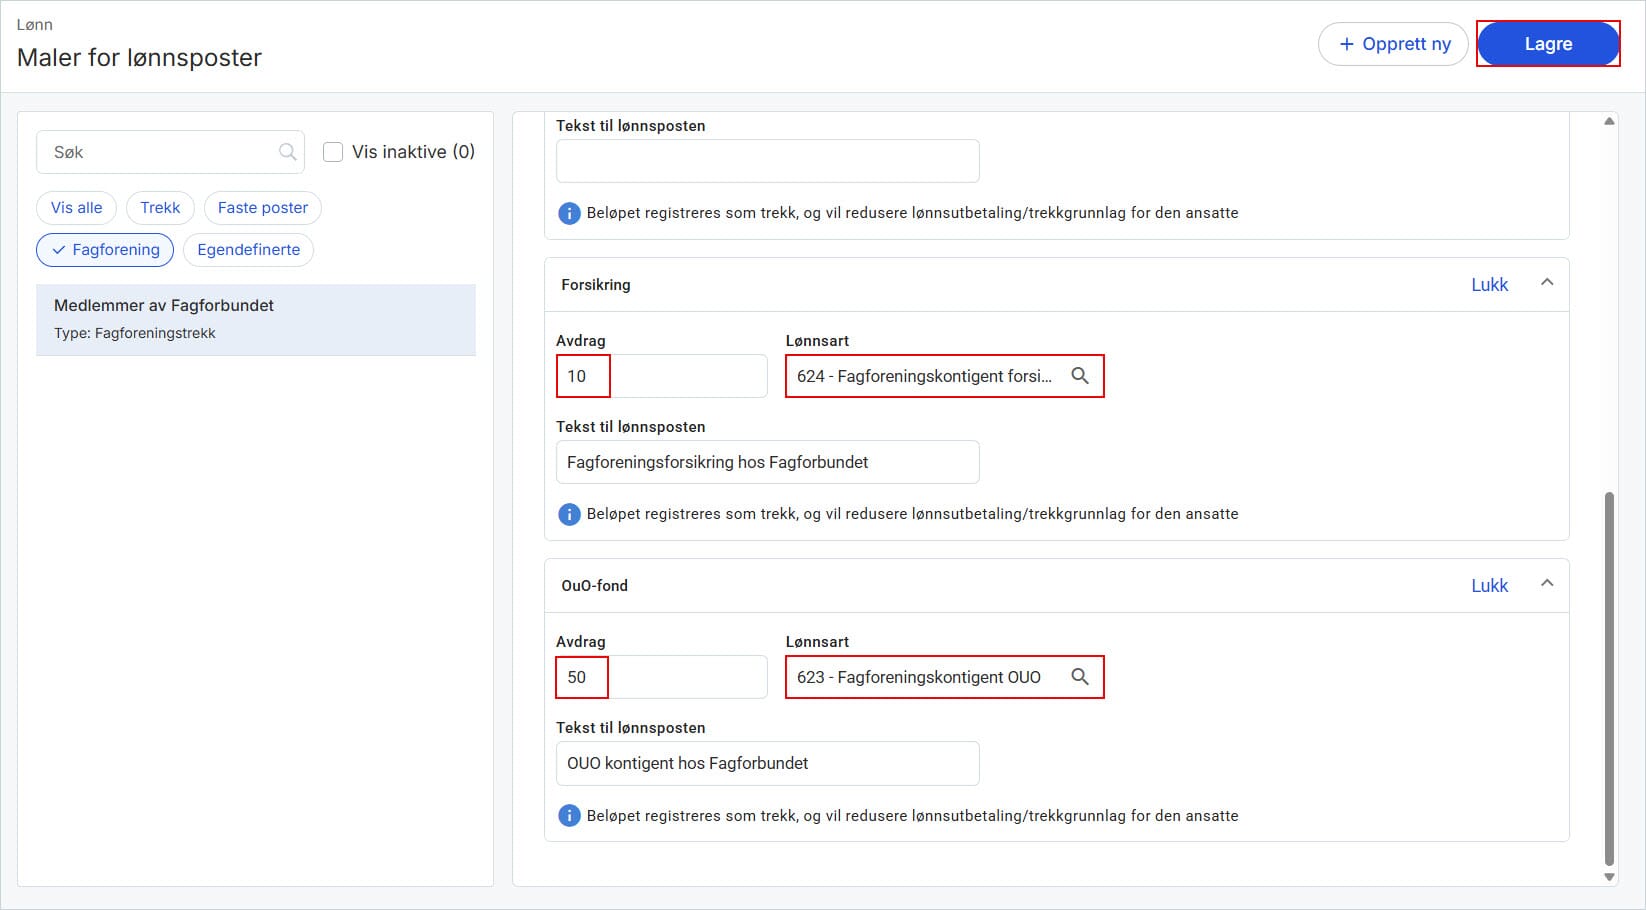This screenshot has width=1646, height=910.
Task: Toggle the Vis inaktive checkbox
Action: [x=333, y=152]
